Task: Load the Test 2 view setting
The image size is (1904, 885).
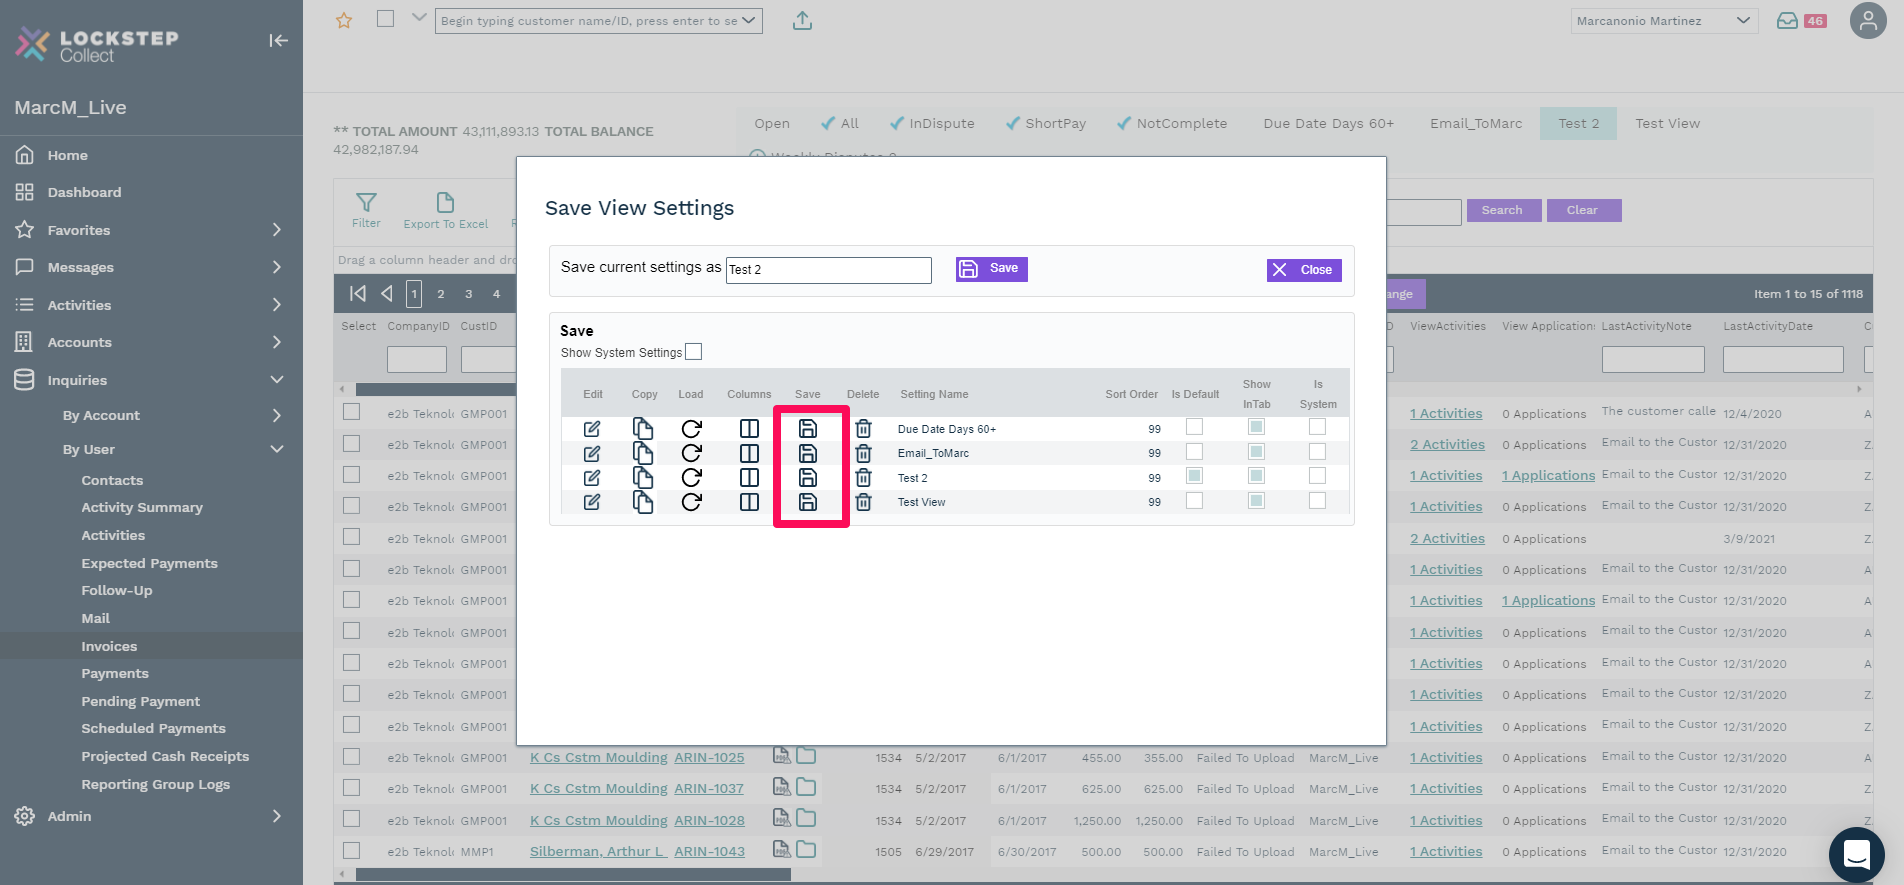Action: (x=691, y=478)
